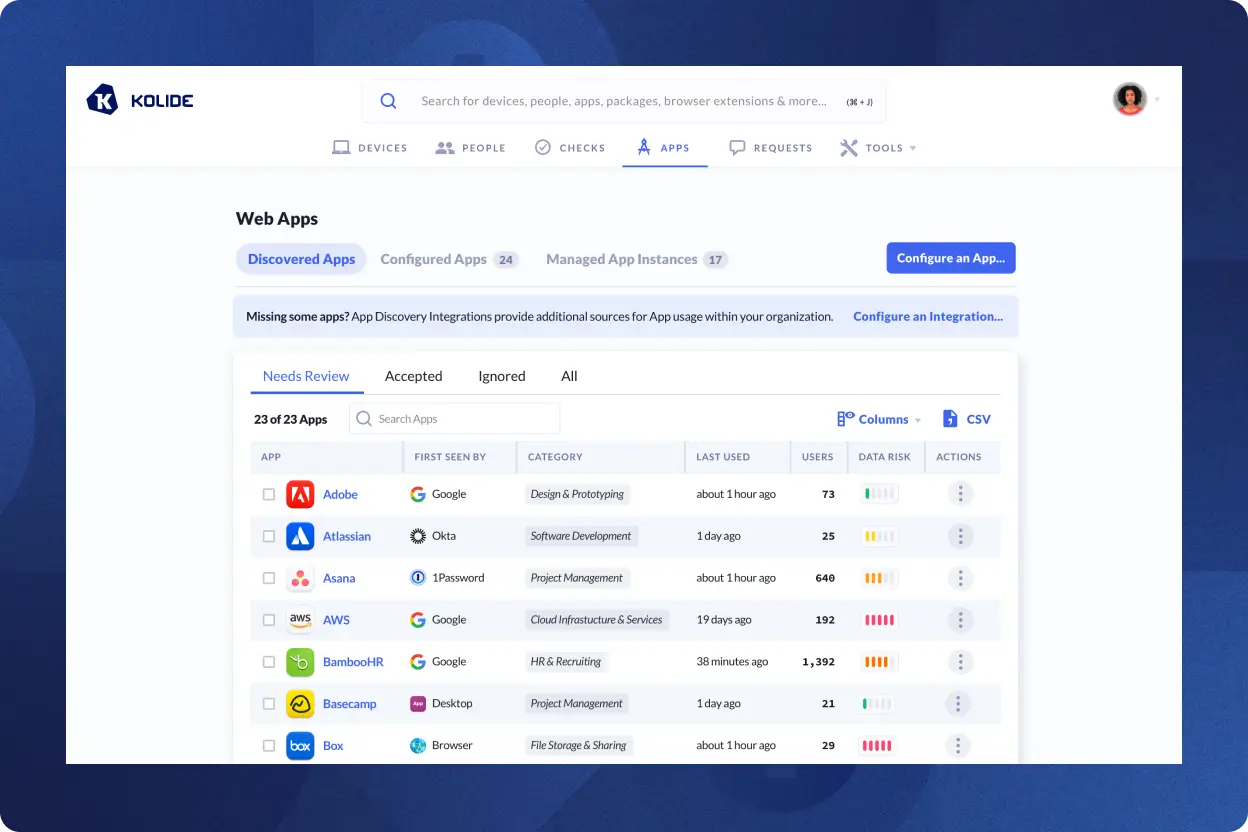Open the Atlassian app link
The height and width of the screenshot is (832, 1248).
point(347,536)
